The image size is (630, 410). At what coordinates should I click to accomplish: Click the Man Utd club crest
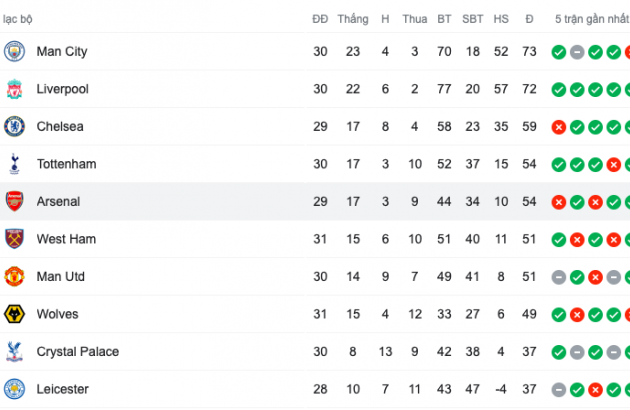[14, 276]
